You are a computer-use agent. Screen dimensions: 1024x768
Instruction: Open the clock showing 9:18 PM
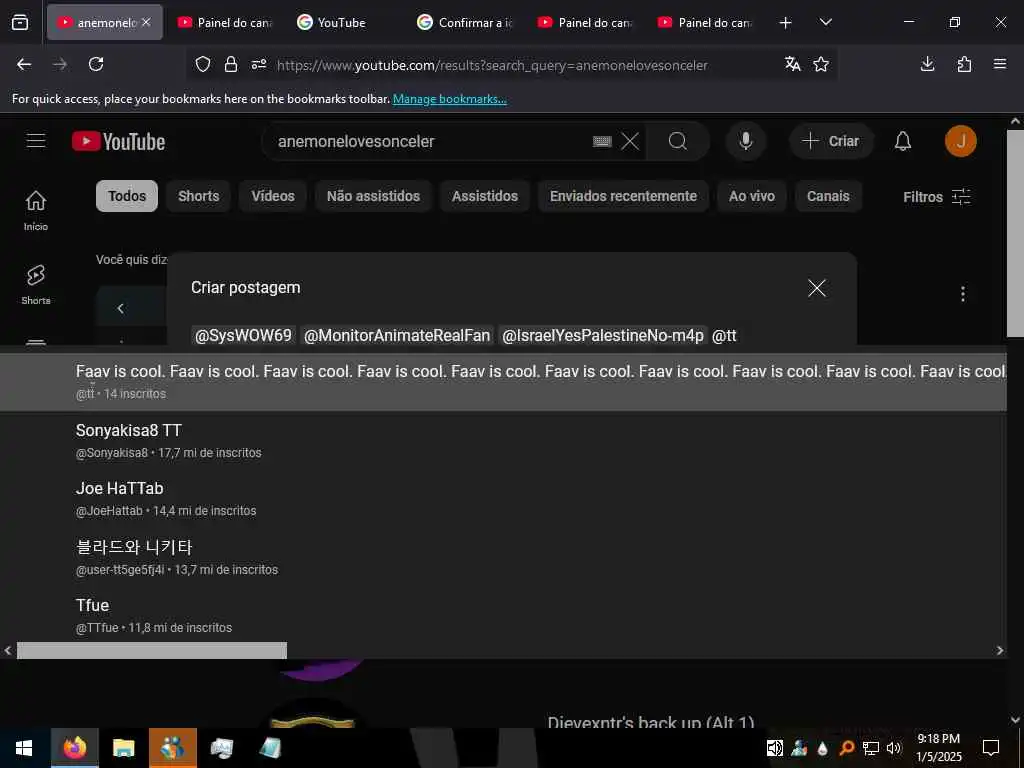pyautogui.click(x=938, y=748)
